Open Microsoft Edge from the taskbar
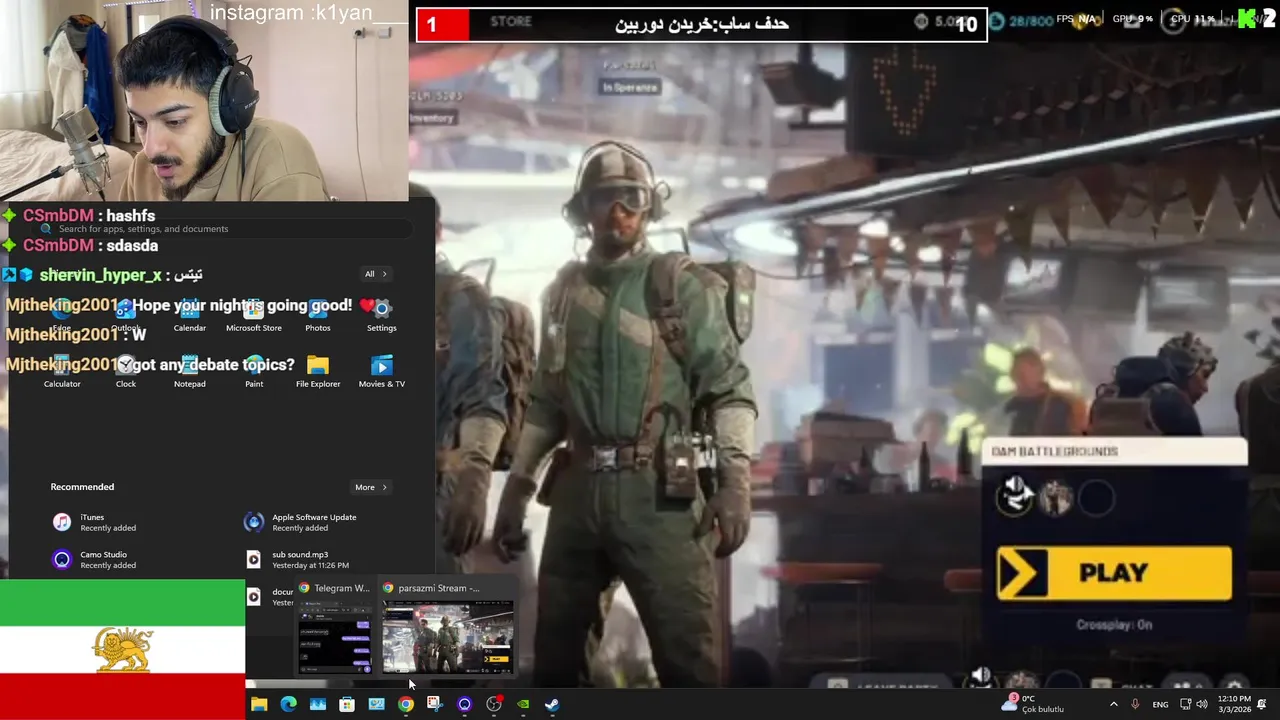Screen dimensions: 1280x720 [288, 704]
